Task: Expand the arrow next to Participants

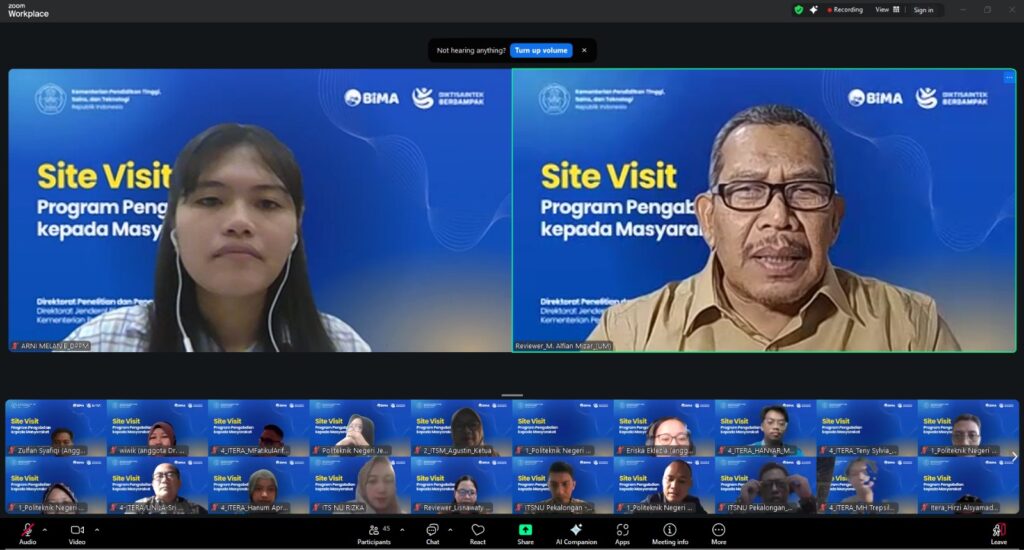Action: (x=402, y=530)
